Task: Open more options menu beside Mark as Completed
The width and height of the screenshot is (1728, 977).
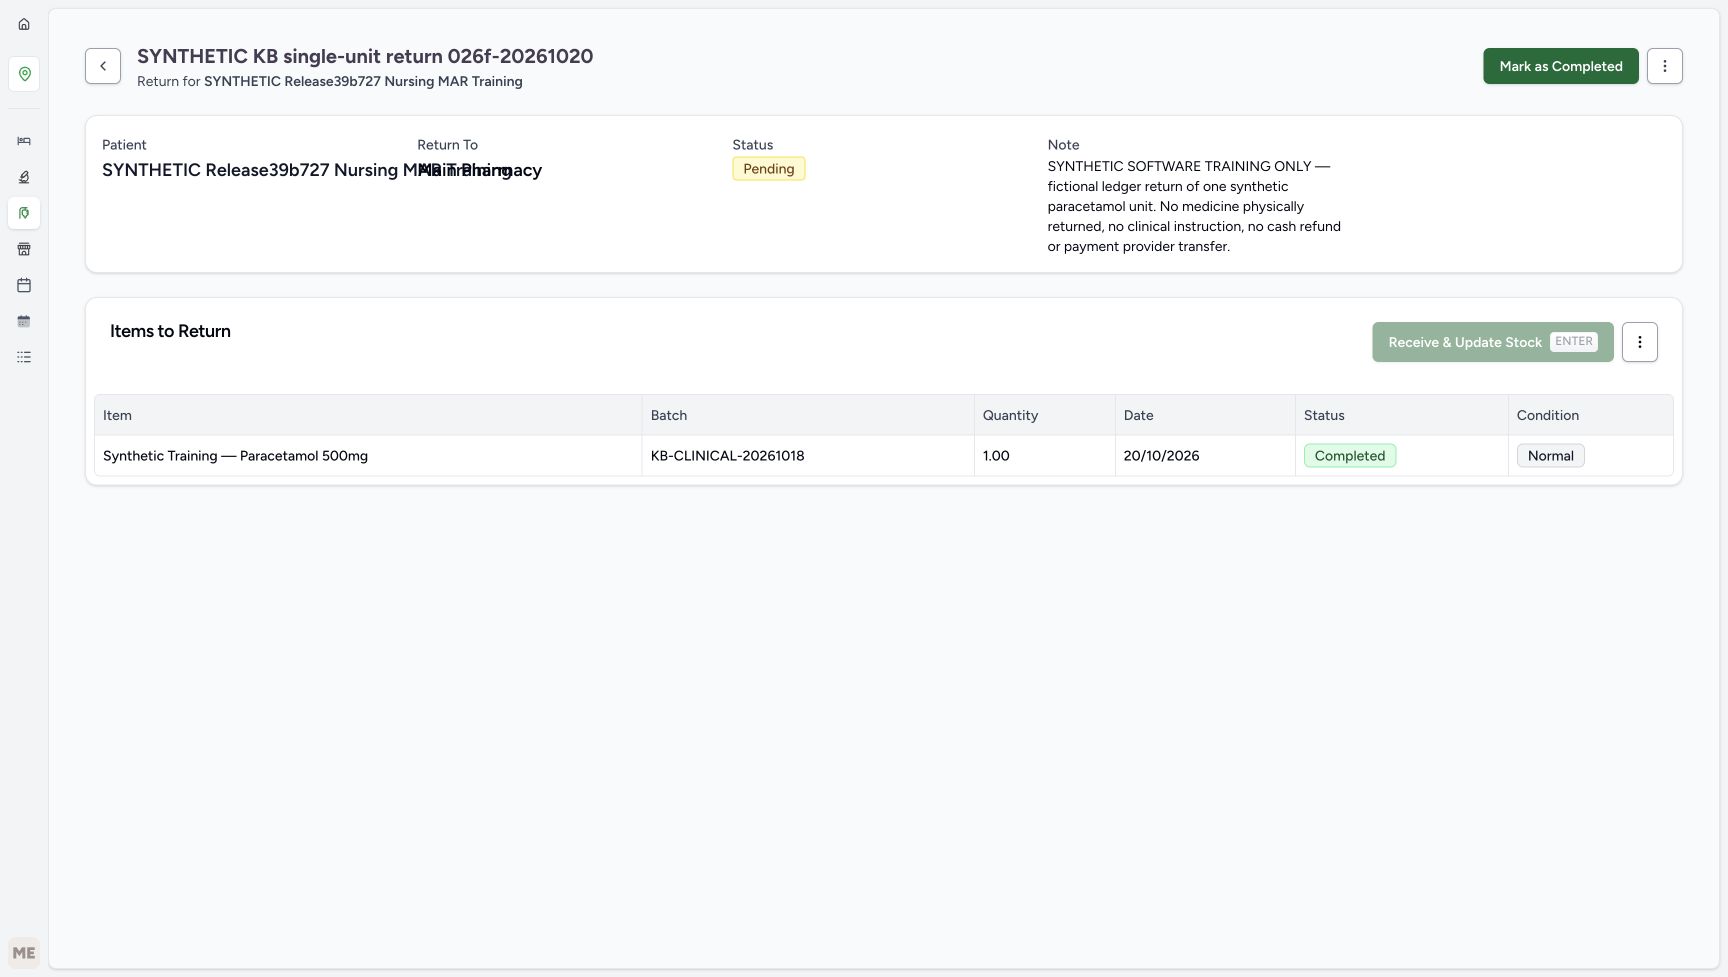Action: (1664, 66)
